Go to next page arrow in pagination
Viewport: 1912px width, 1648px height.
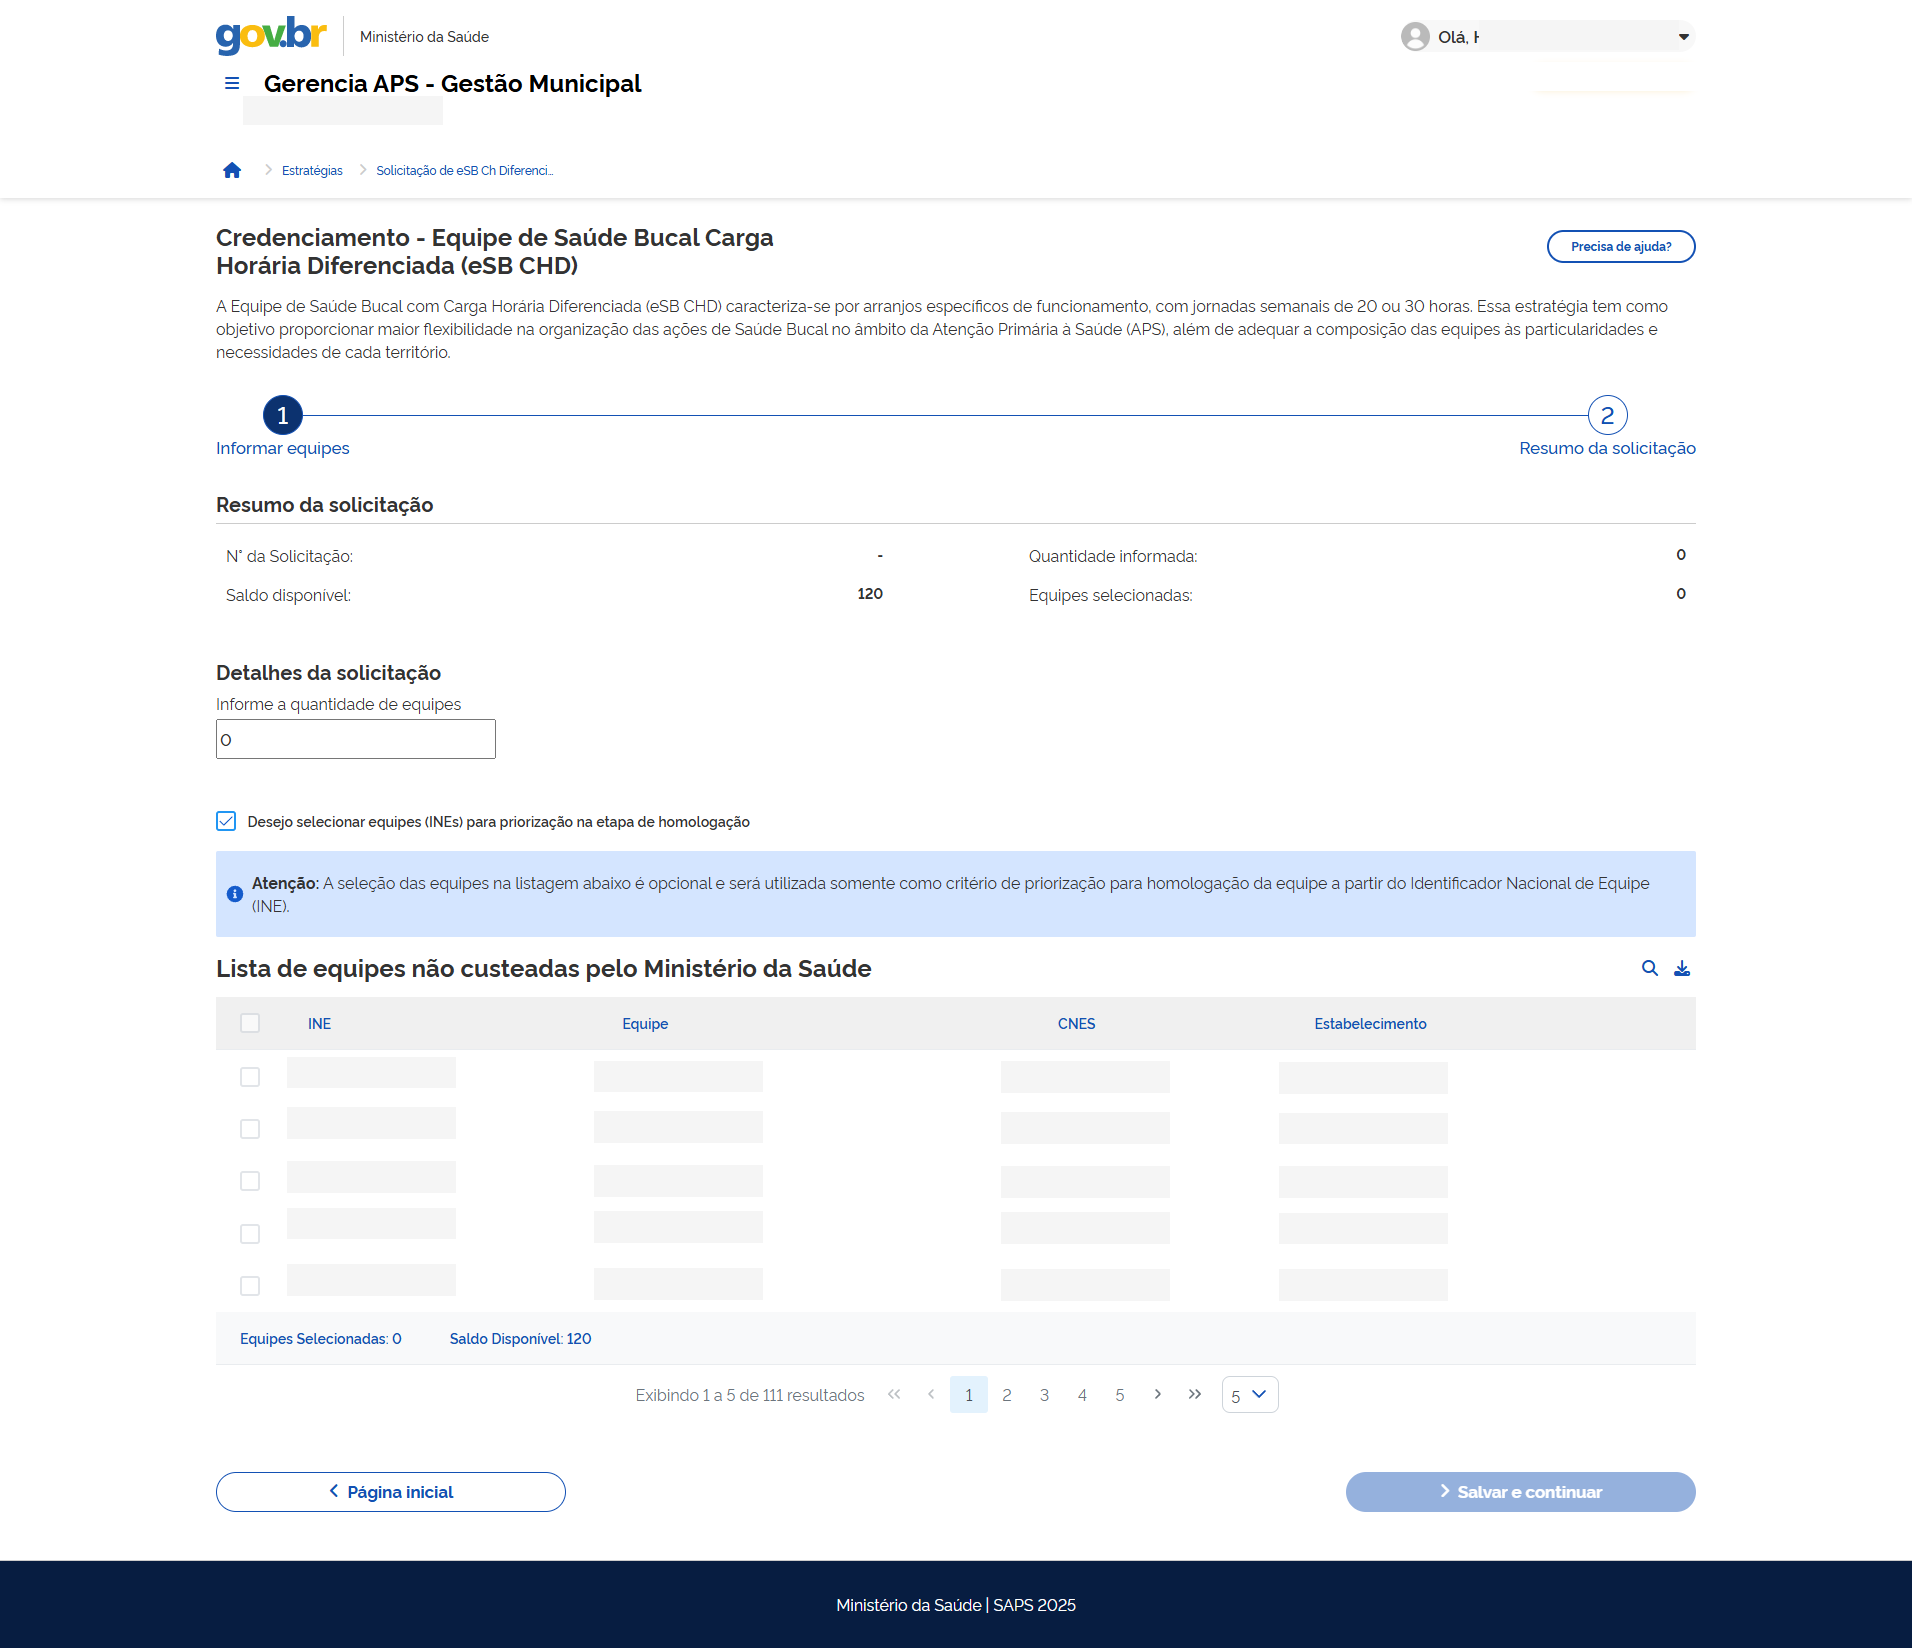pos(1157,1394)
